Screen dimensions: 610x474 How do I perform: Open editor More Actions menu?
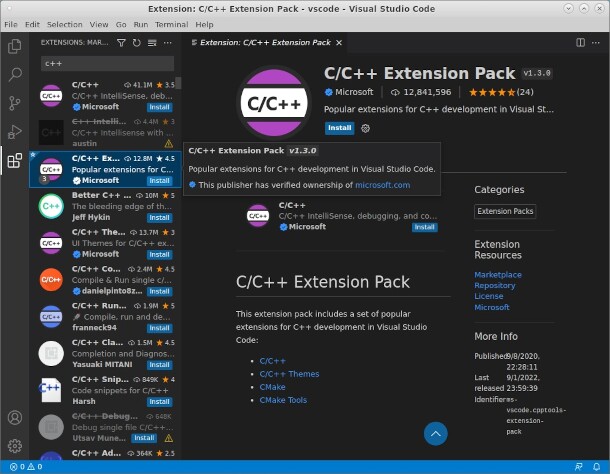point(596,42)
